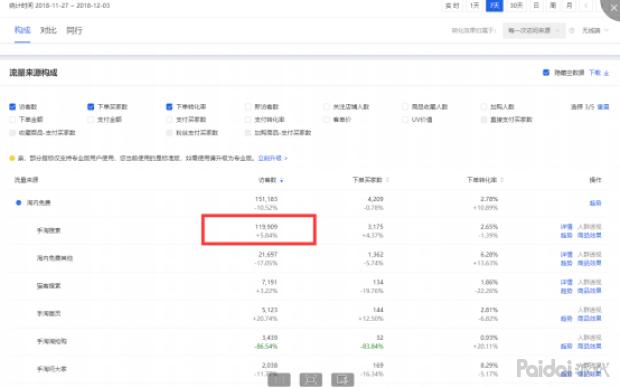Select the 1天 time range
Image resolution: width=620 pixels, height=388 pixels.
tap(474, 6)
